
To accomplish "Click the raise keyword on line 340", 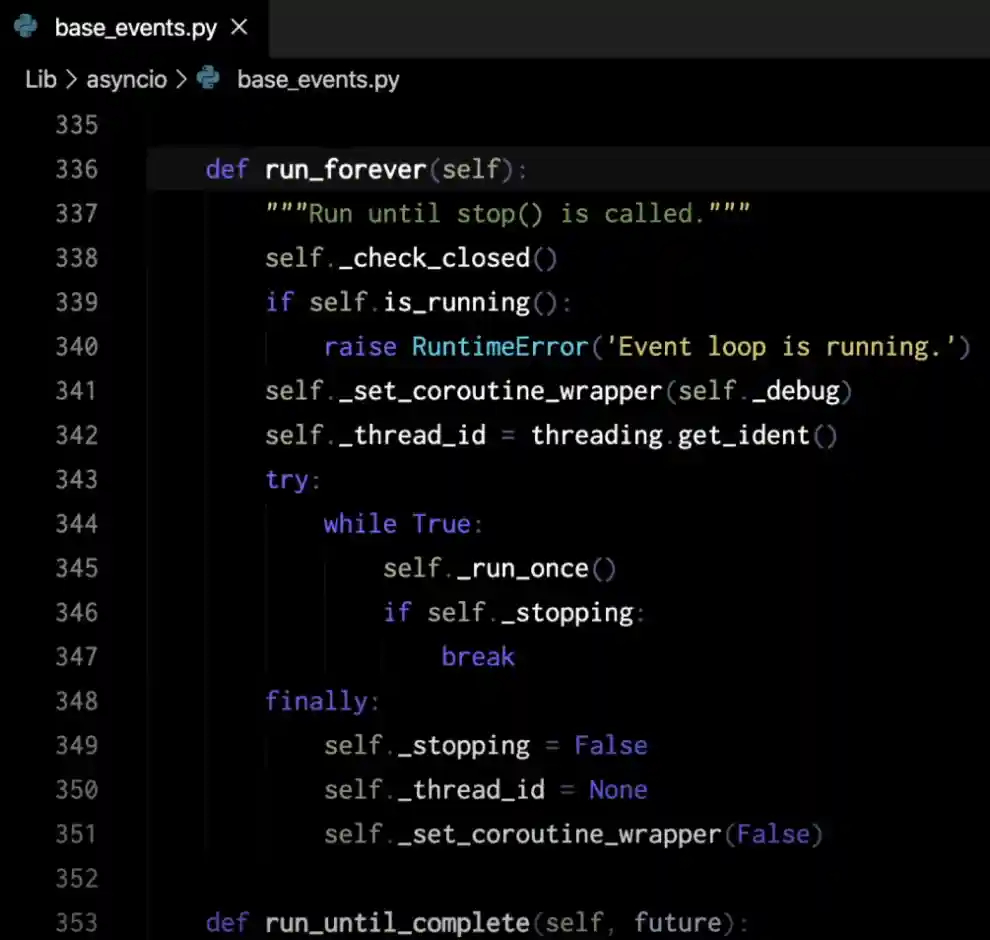I will coord(361,347).
